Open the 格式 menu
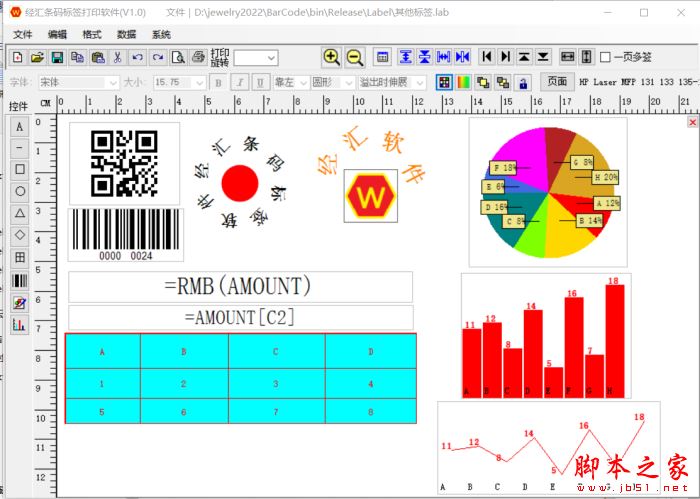700x499 pixels. coord(92,34)
